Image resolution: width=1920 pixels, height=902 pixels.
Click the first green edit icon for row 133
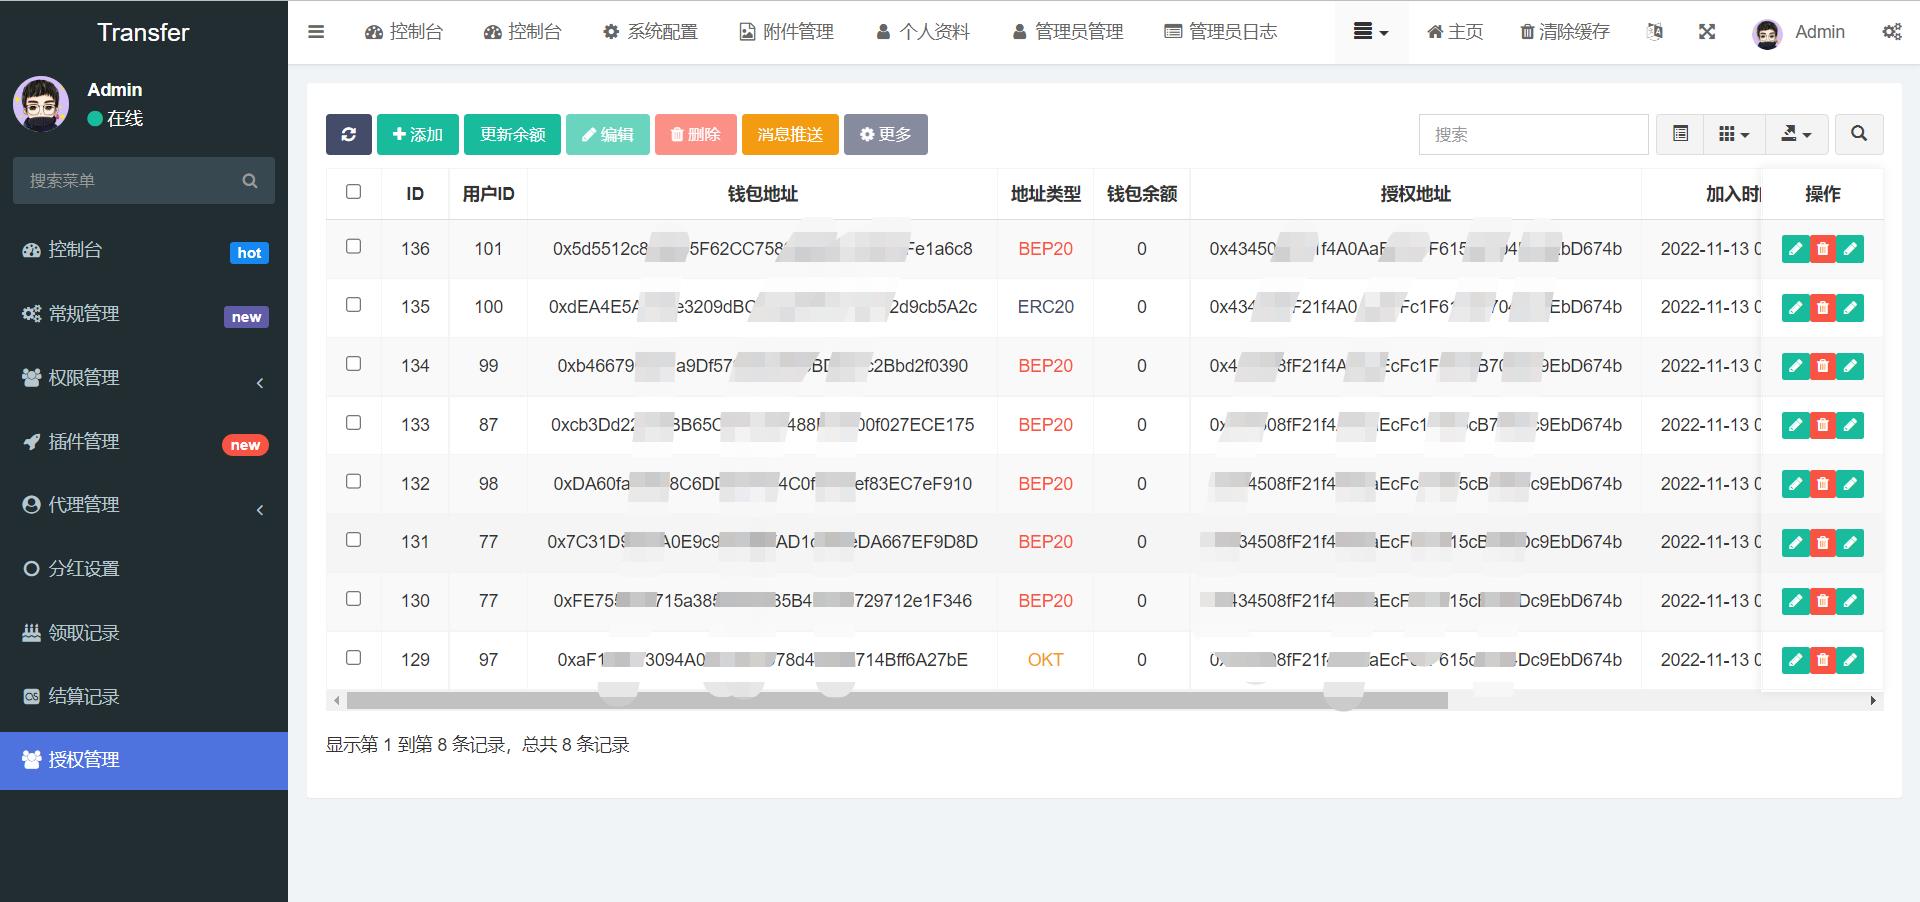click(1796, 425)
